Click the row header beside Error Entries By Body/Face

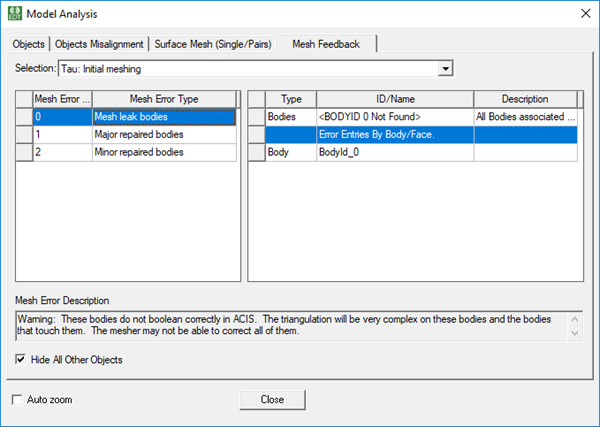257,134
